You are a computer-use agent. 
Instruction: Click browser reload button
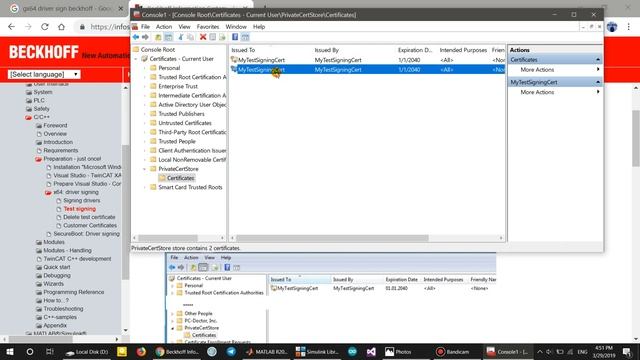(x=44, y=27)
